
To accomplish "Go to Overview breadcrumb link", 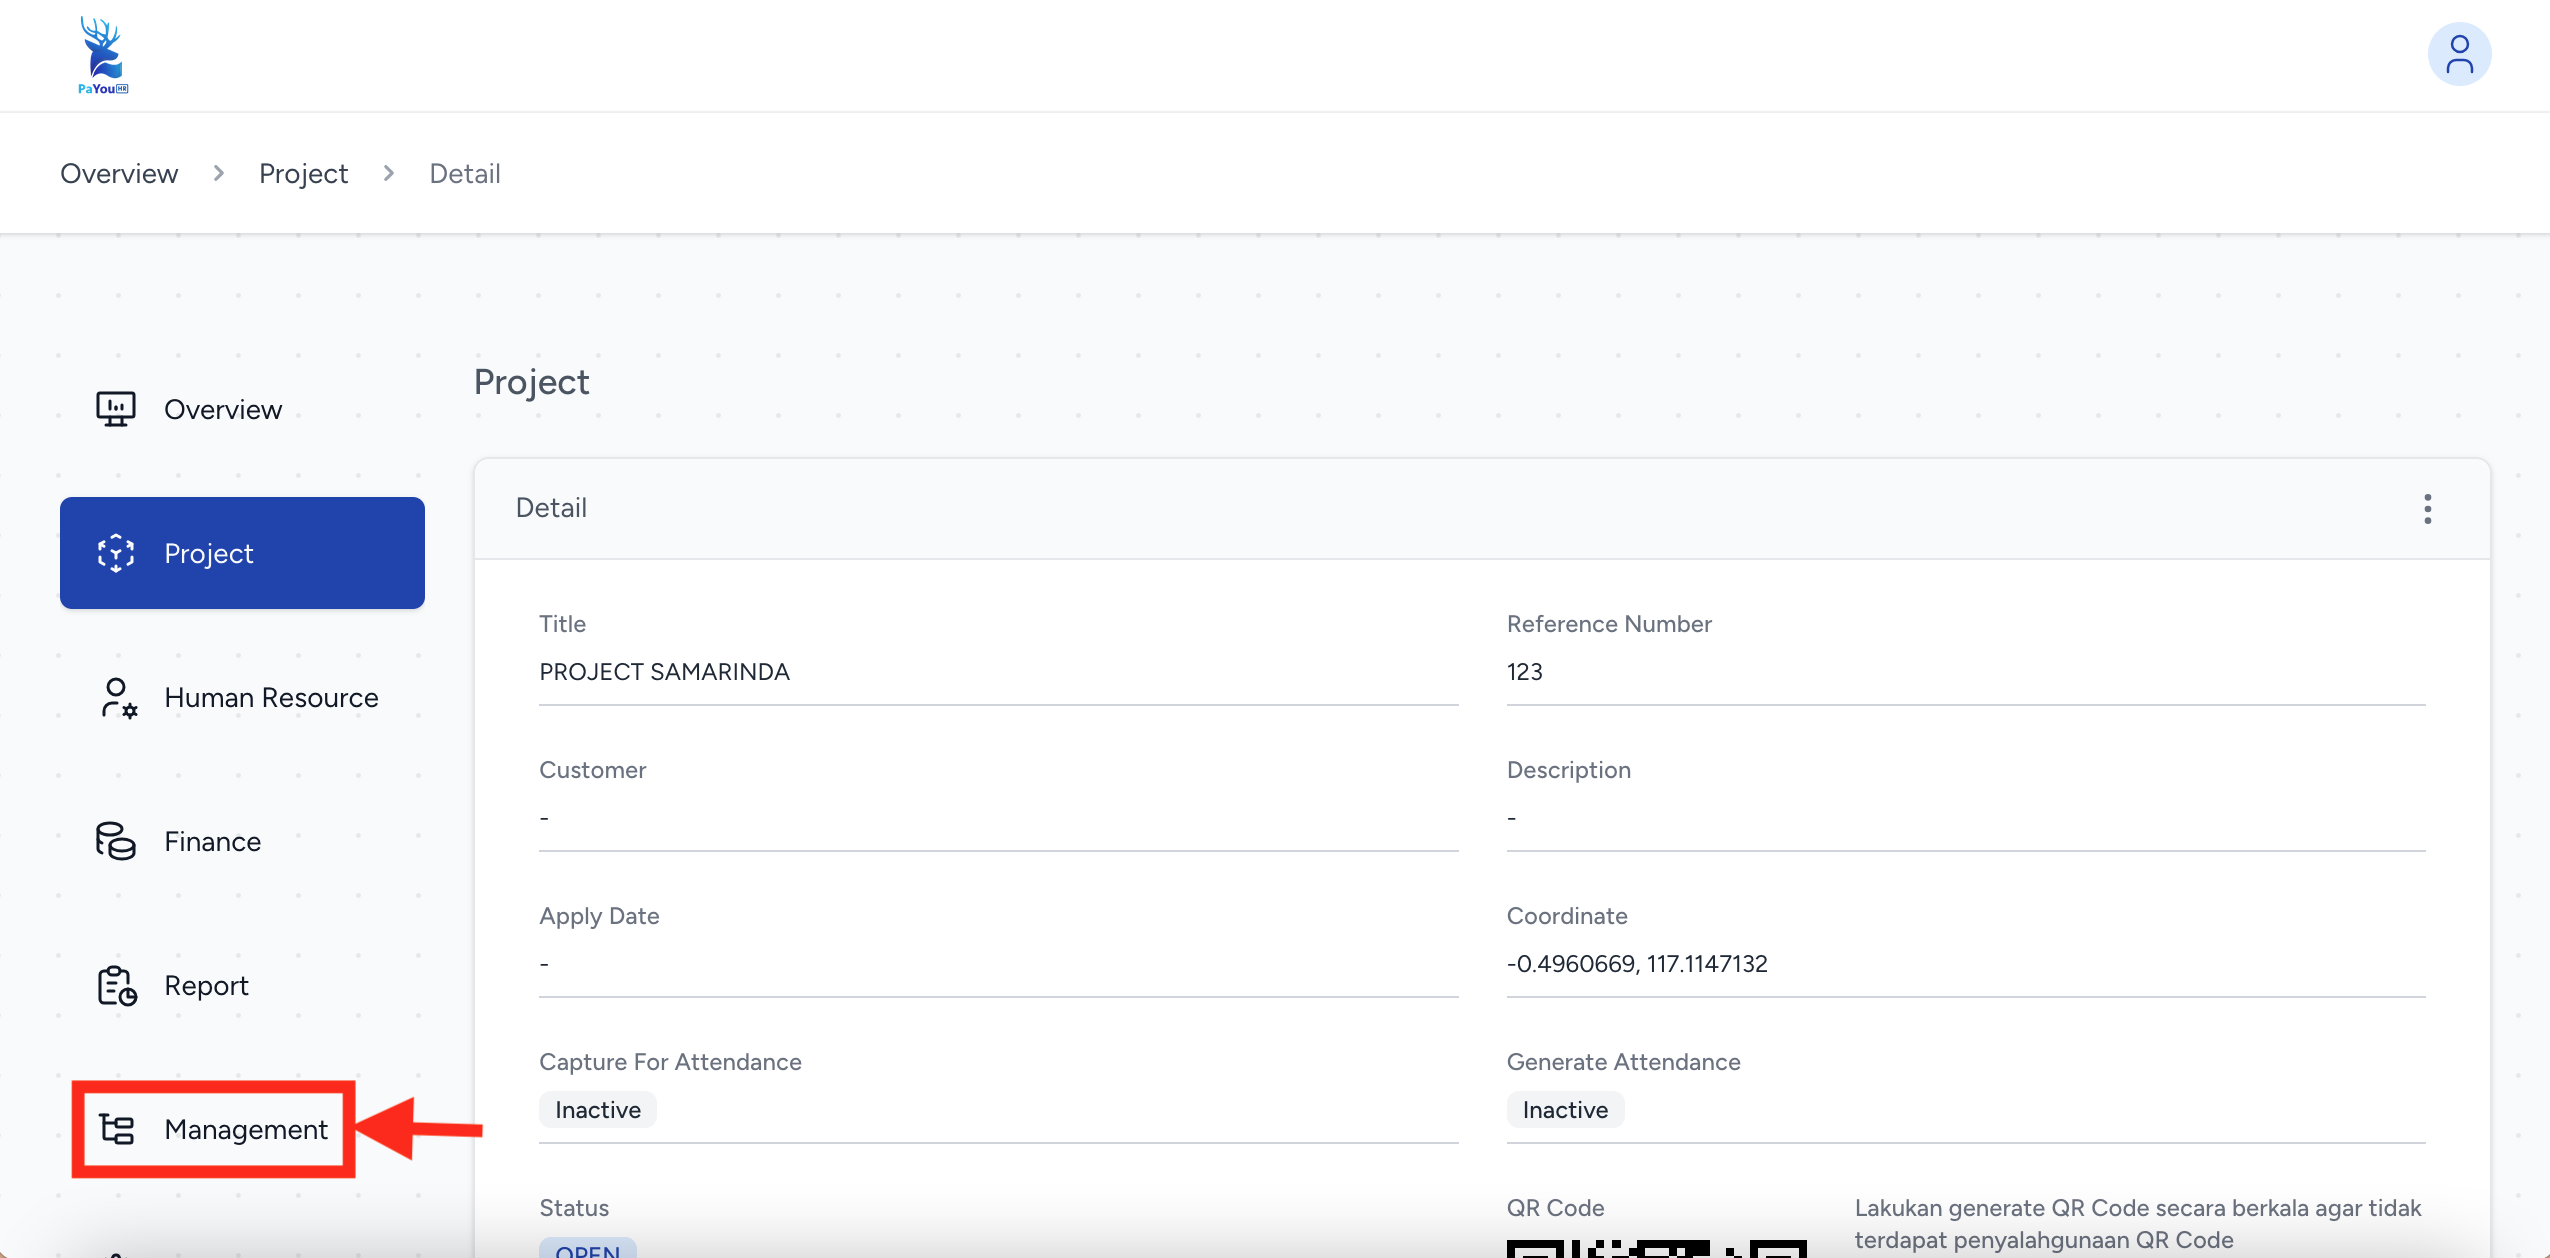I will tap(119, 174).
